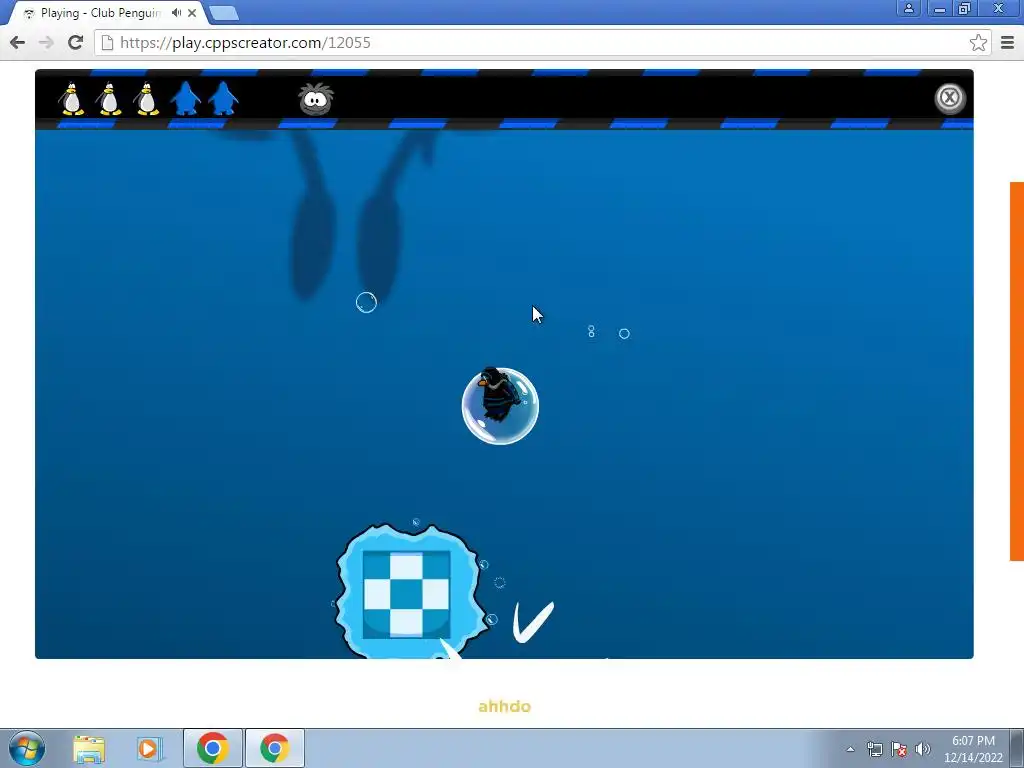
Task: Switch to first Chrome taskbar window
Action: (x=212, y=748)
